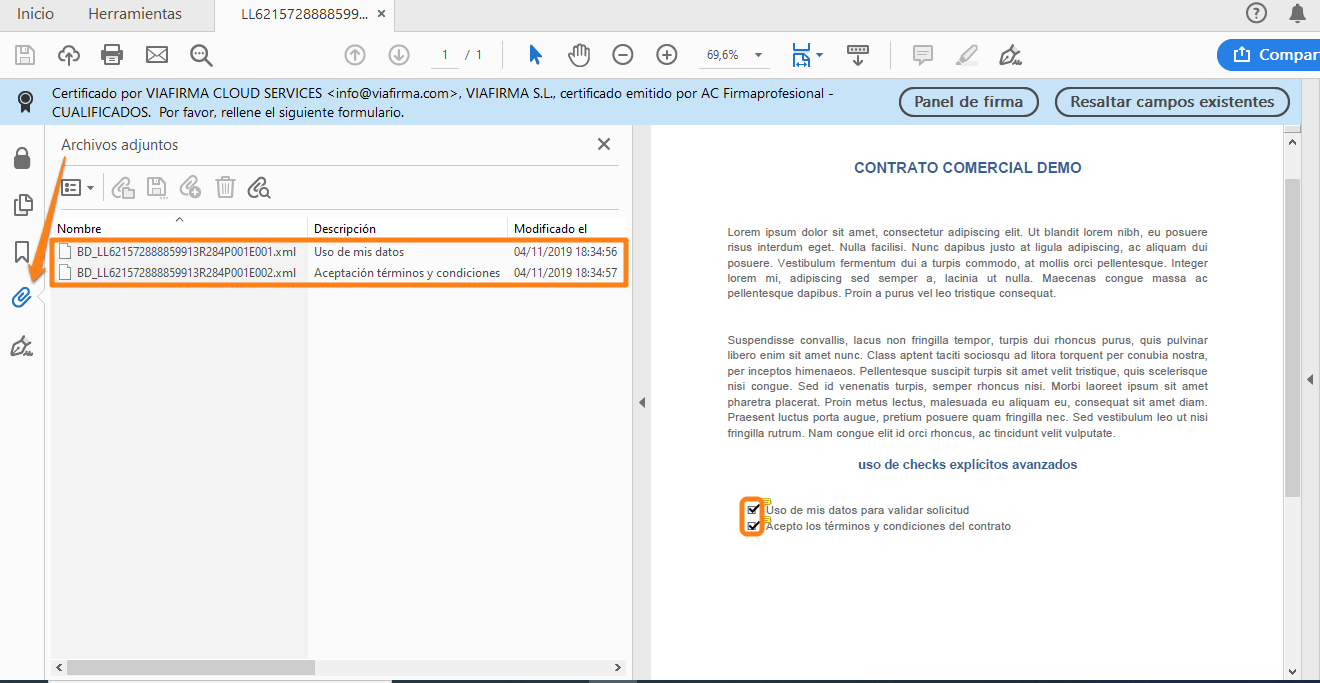Screen dimensions: 1320x683
Task: Expand the fit page options dropdown
Action: point(820,55)
